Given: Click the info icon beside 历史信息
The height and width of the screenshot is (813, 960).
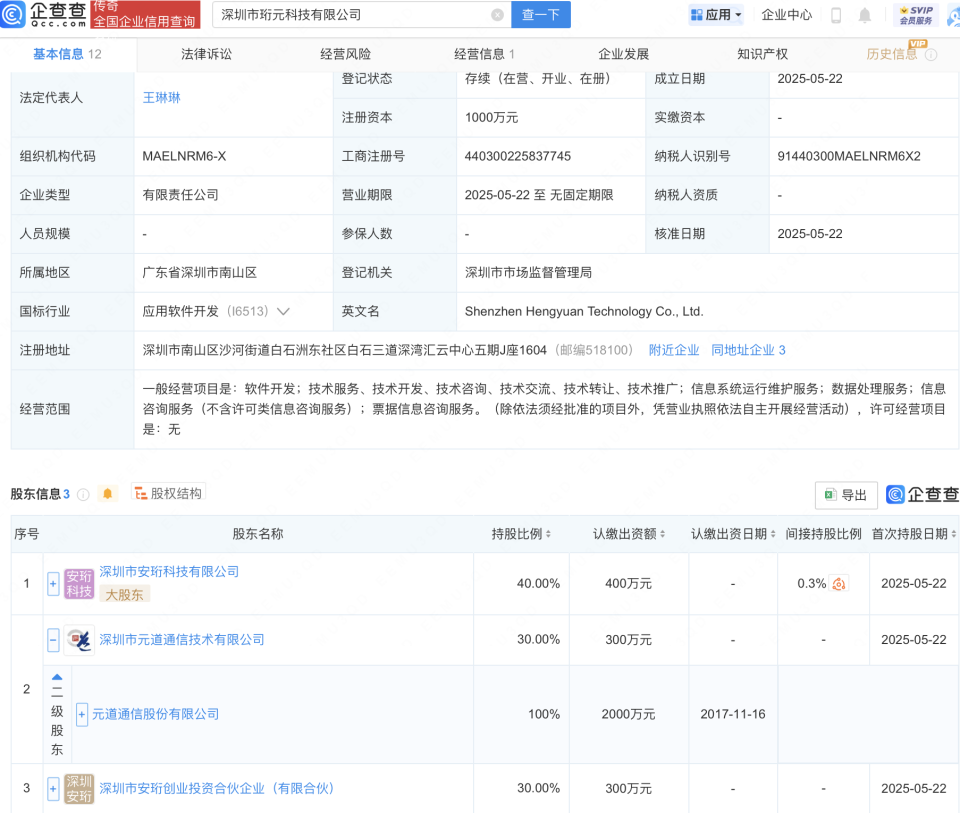Looking at the screenshot, I should (931, 55).
